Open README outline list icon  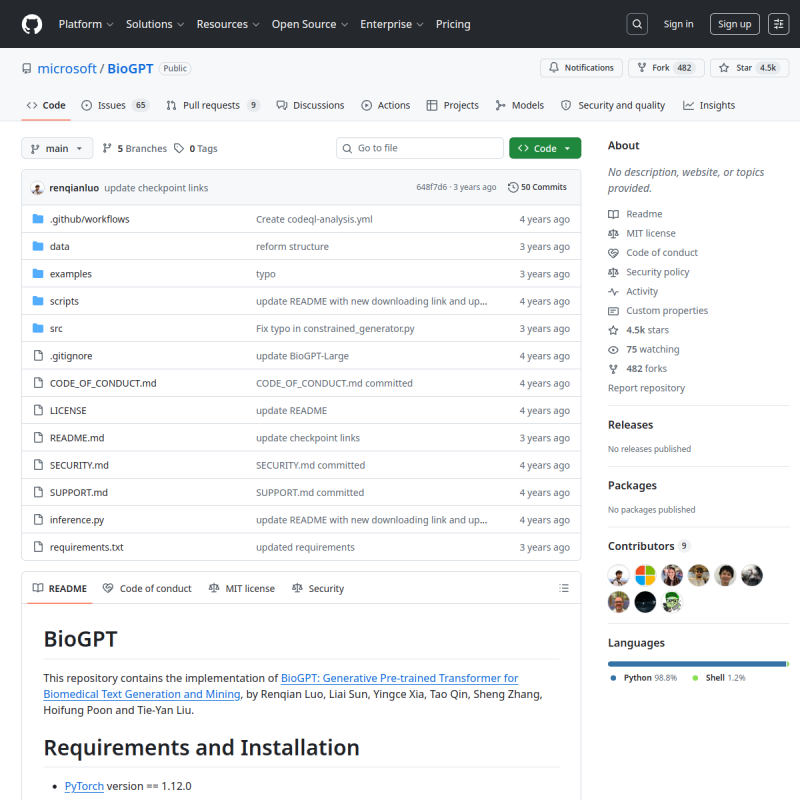564,588
